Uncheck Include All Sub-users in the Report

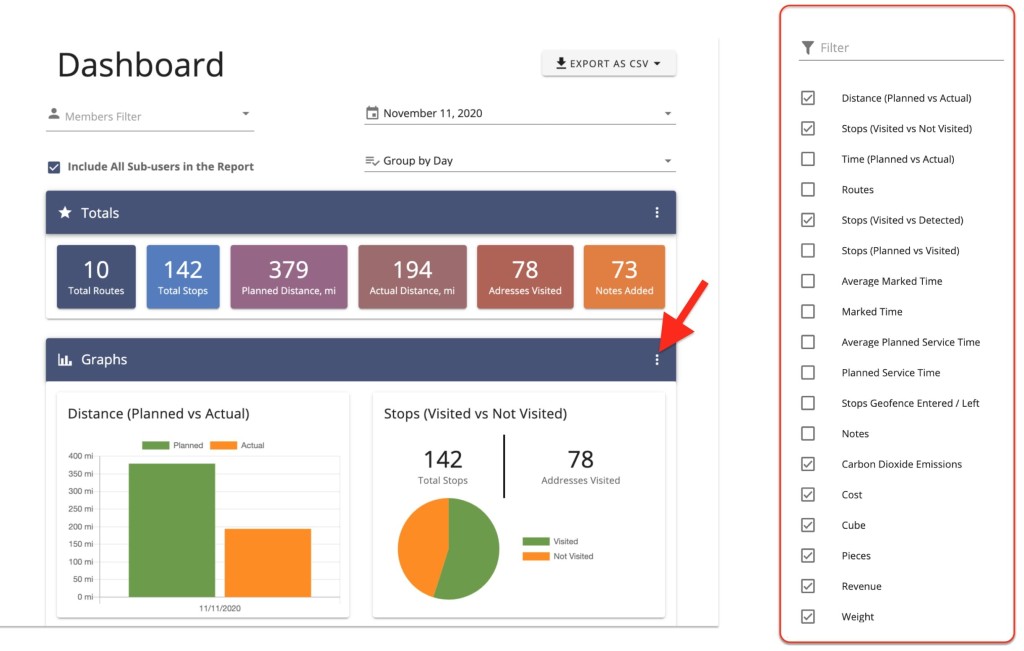(x=54, y=167)
